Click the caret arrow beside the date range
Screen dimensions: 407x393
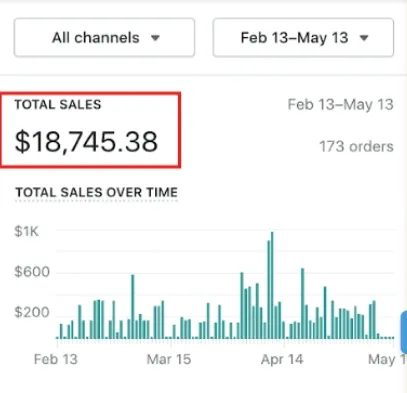pyautogui.click(x=364, y=38)
